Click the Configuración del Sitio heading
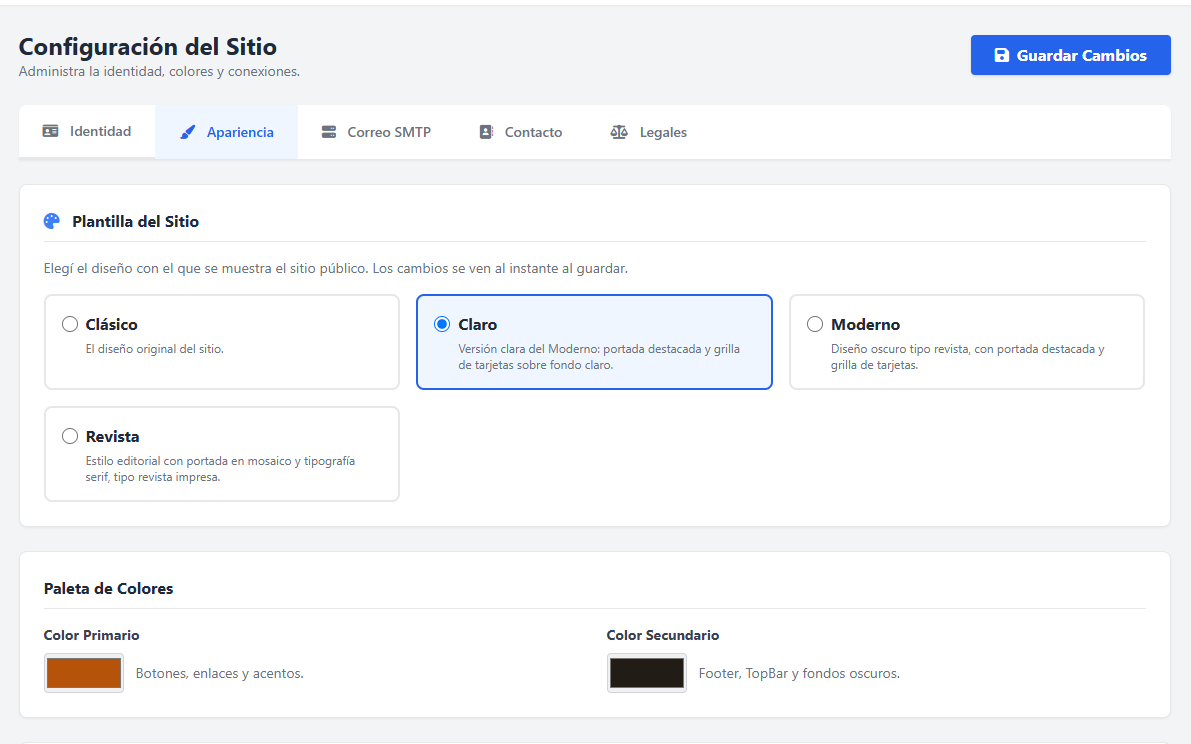Screen dimensions: 1191x744 point(147,46)
